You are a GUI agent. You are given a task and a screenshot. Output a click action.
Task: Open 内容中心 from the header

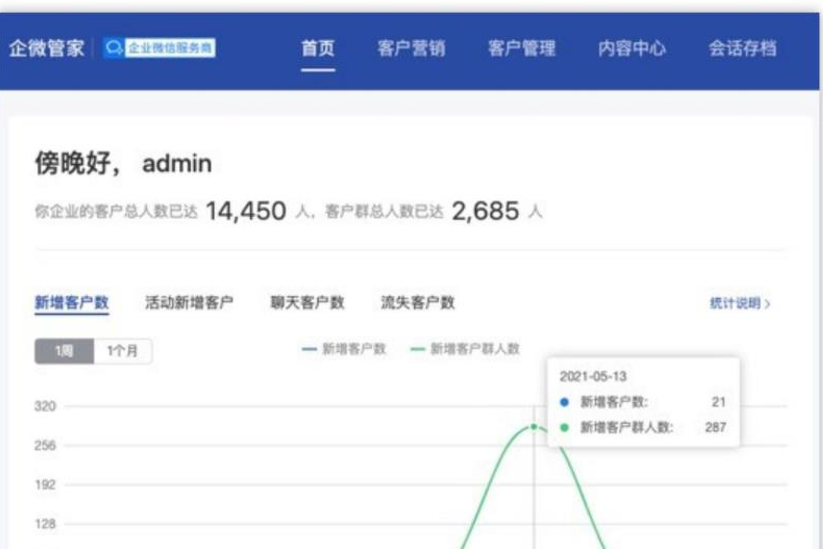[631, 48]
